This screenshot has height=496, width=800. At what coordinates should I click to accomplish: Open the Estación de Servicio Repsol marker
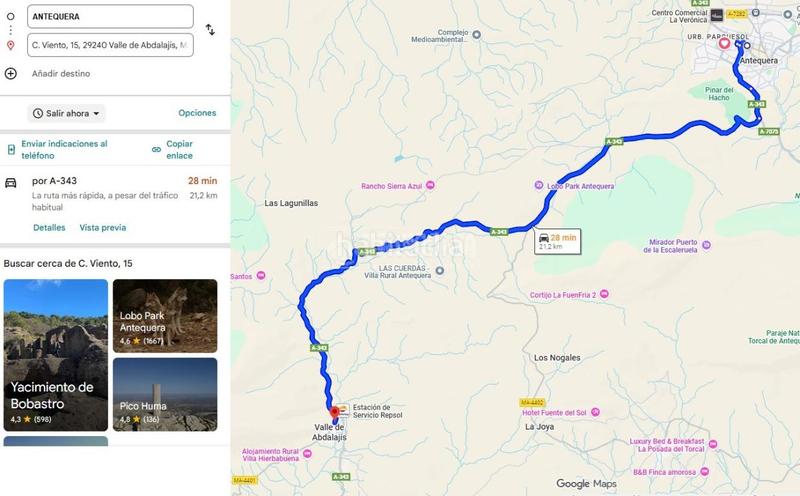(x=344, y=411)
